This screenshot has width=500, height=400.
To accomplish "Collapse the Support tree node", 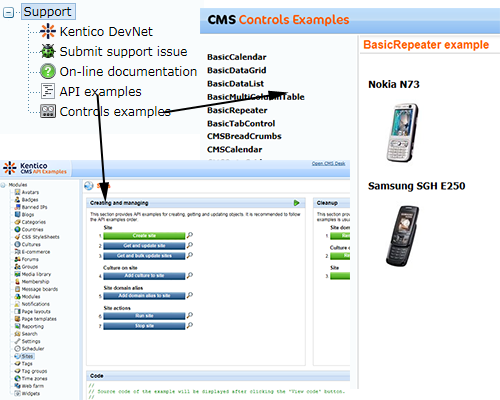I will [x=8, y=13].
